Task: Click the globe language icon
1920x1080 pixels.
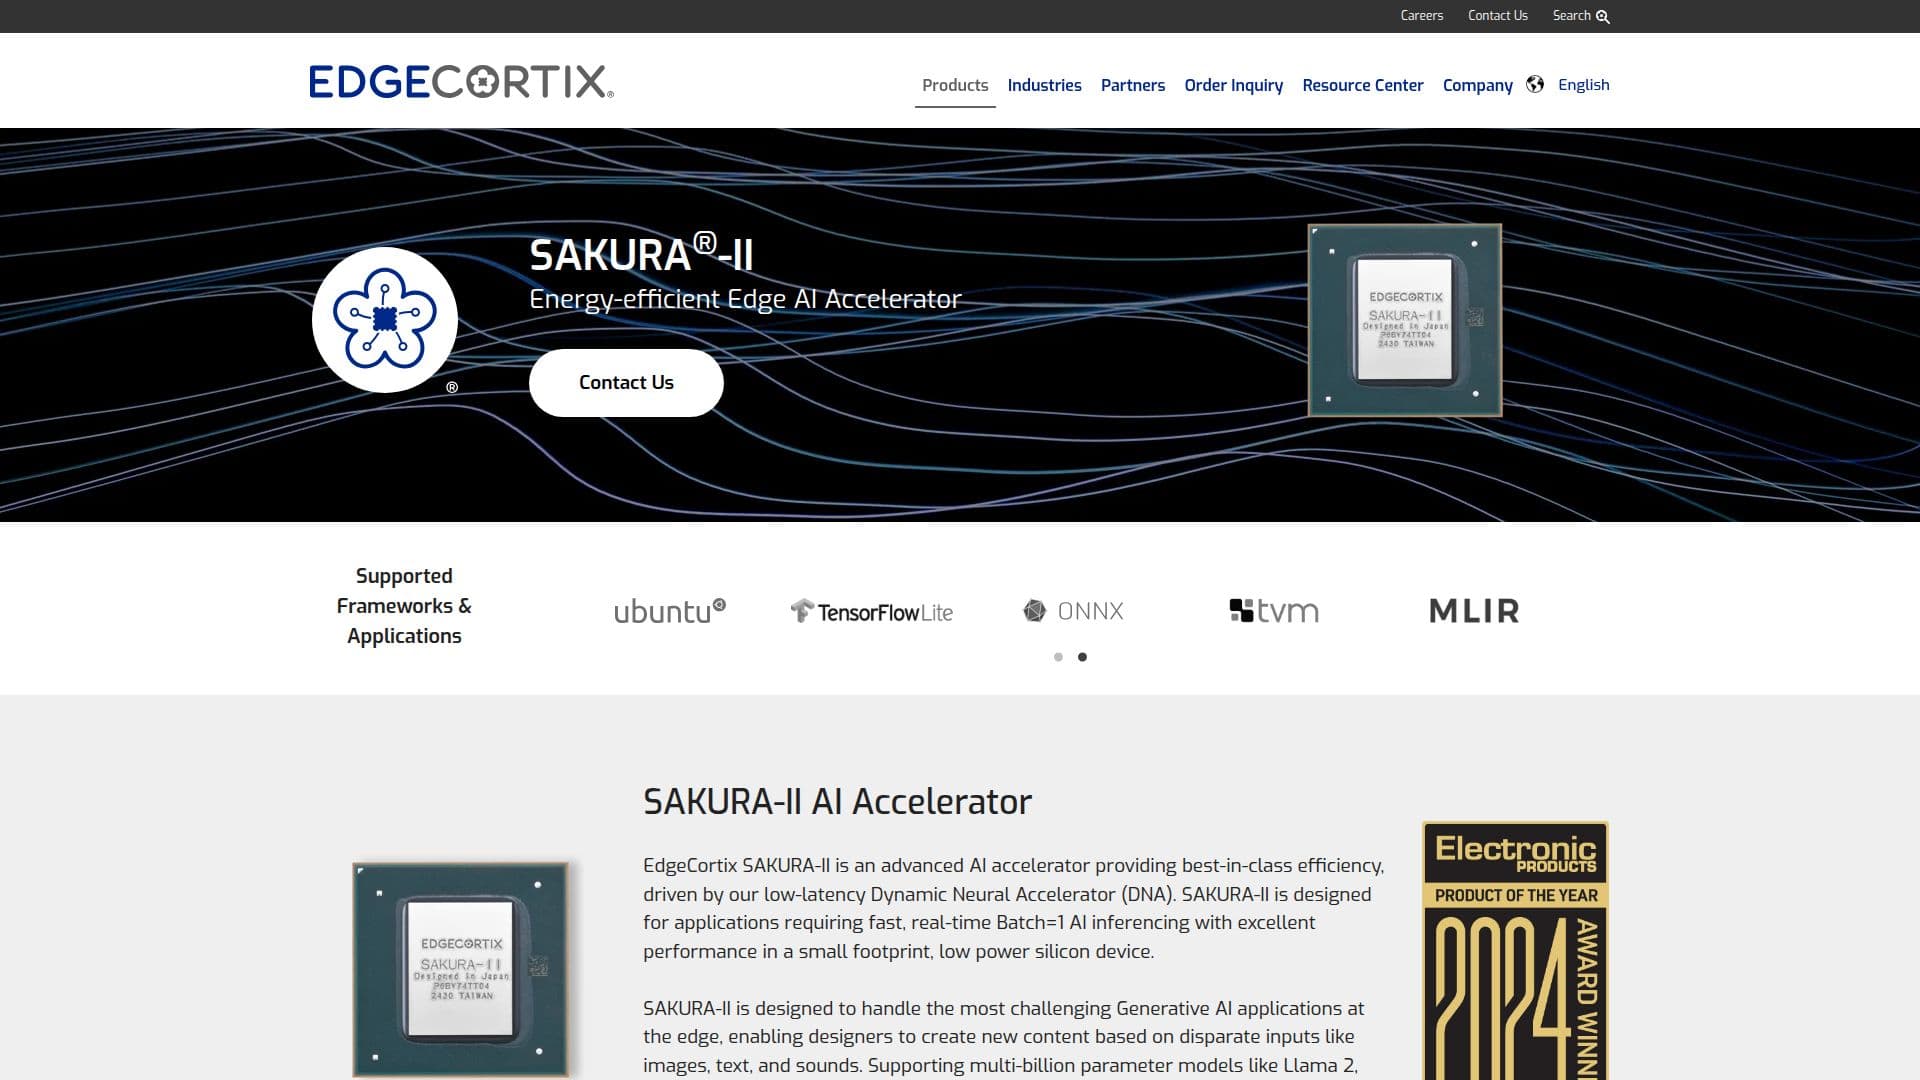Action: pos(1535,84)
